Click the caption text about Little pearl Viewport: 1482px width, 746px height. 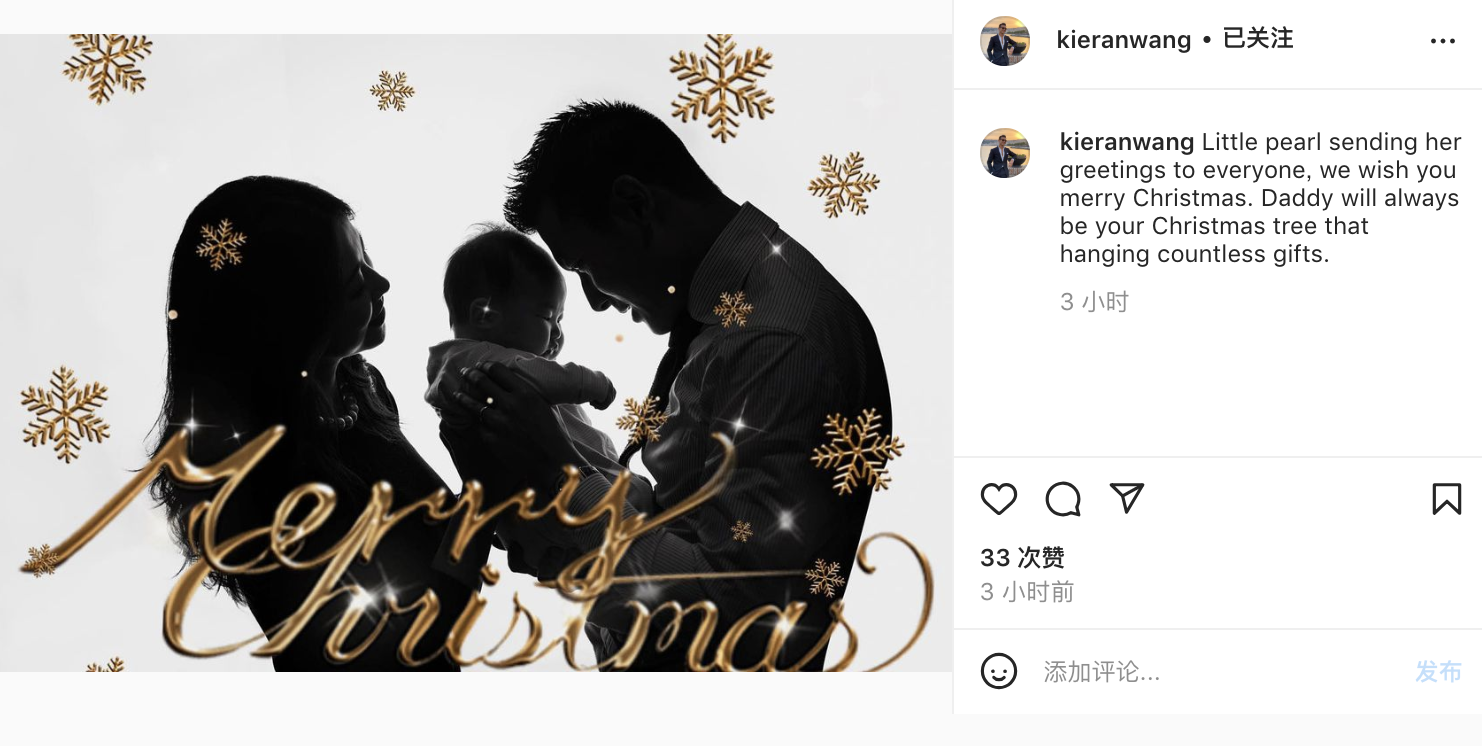pos(1261,198)
